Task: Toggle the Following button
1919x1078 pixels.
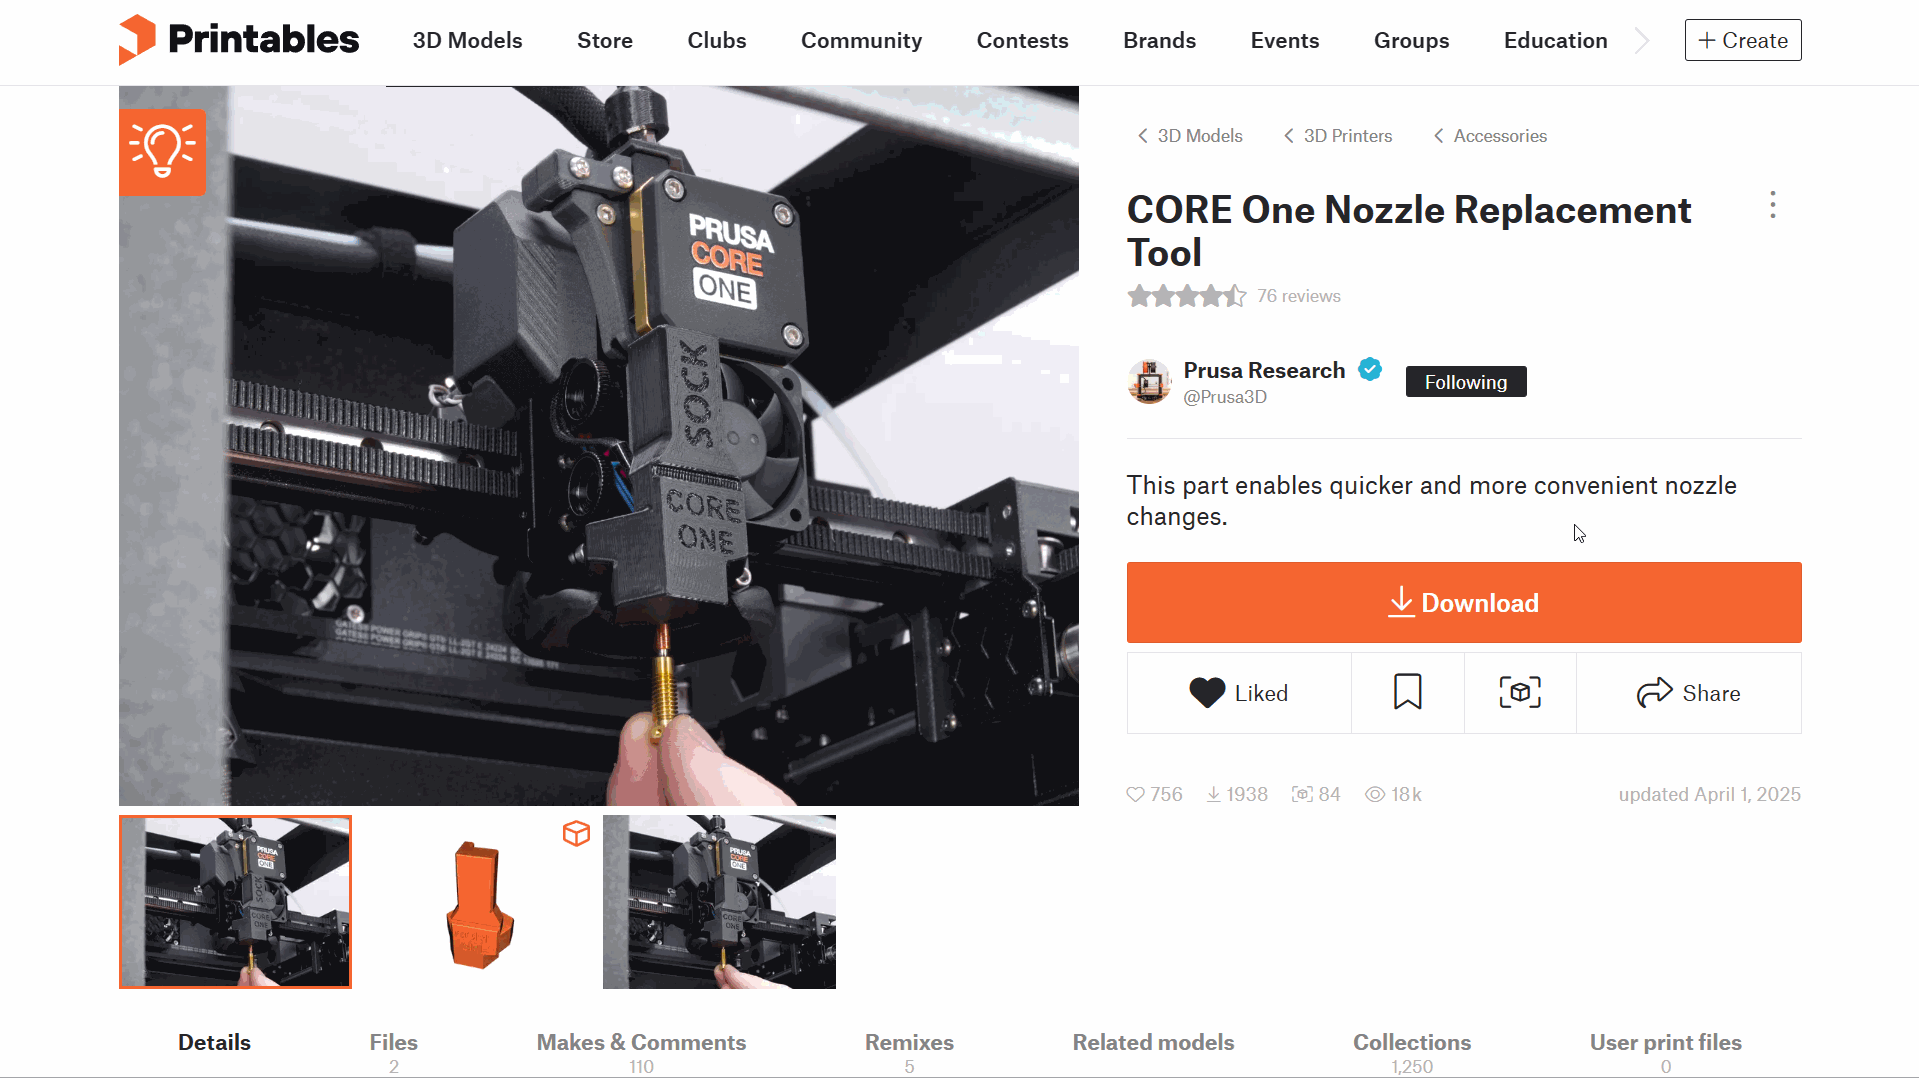Action: pos(1465,382)
